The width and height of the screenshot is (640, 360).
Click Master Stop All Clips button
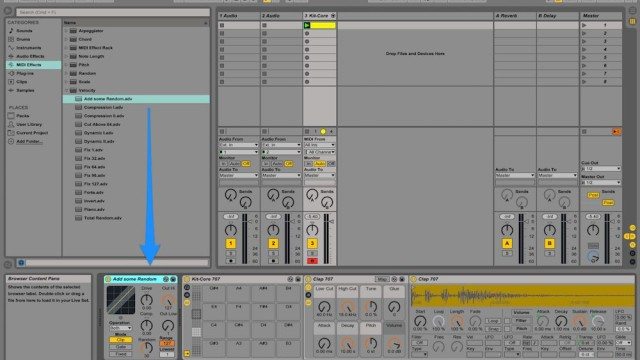[584, 131]
